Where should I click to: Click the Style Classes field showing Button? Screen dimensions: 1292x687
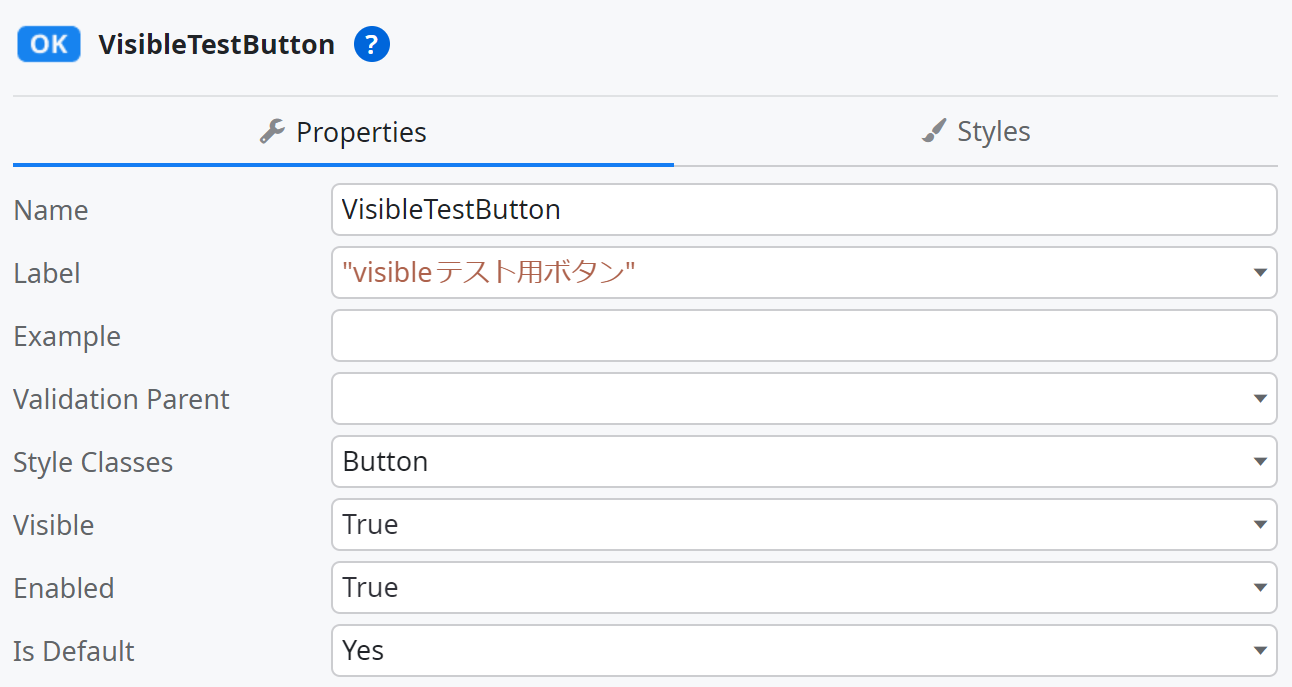790,462
